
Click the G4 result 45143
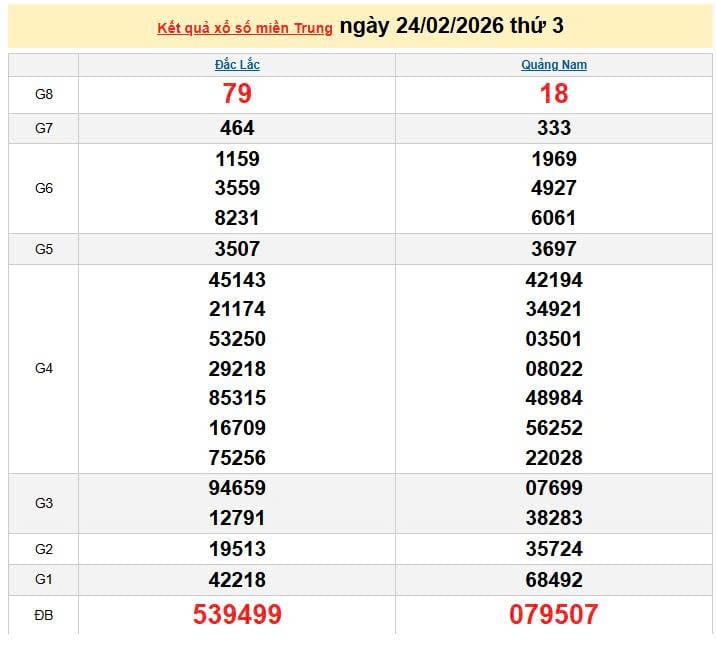point(237,280)
